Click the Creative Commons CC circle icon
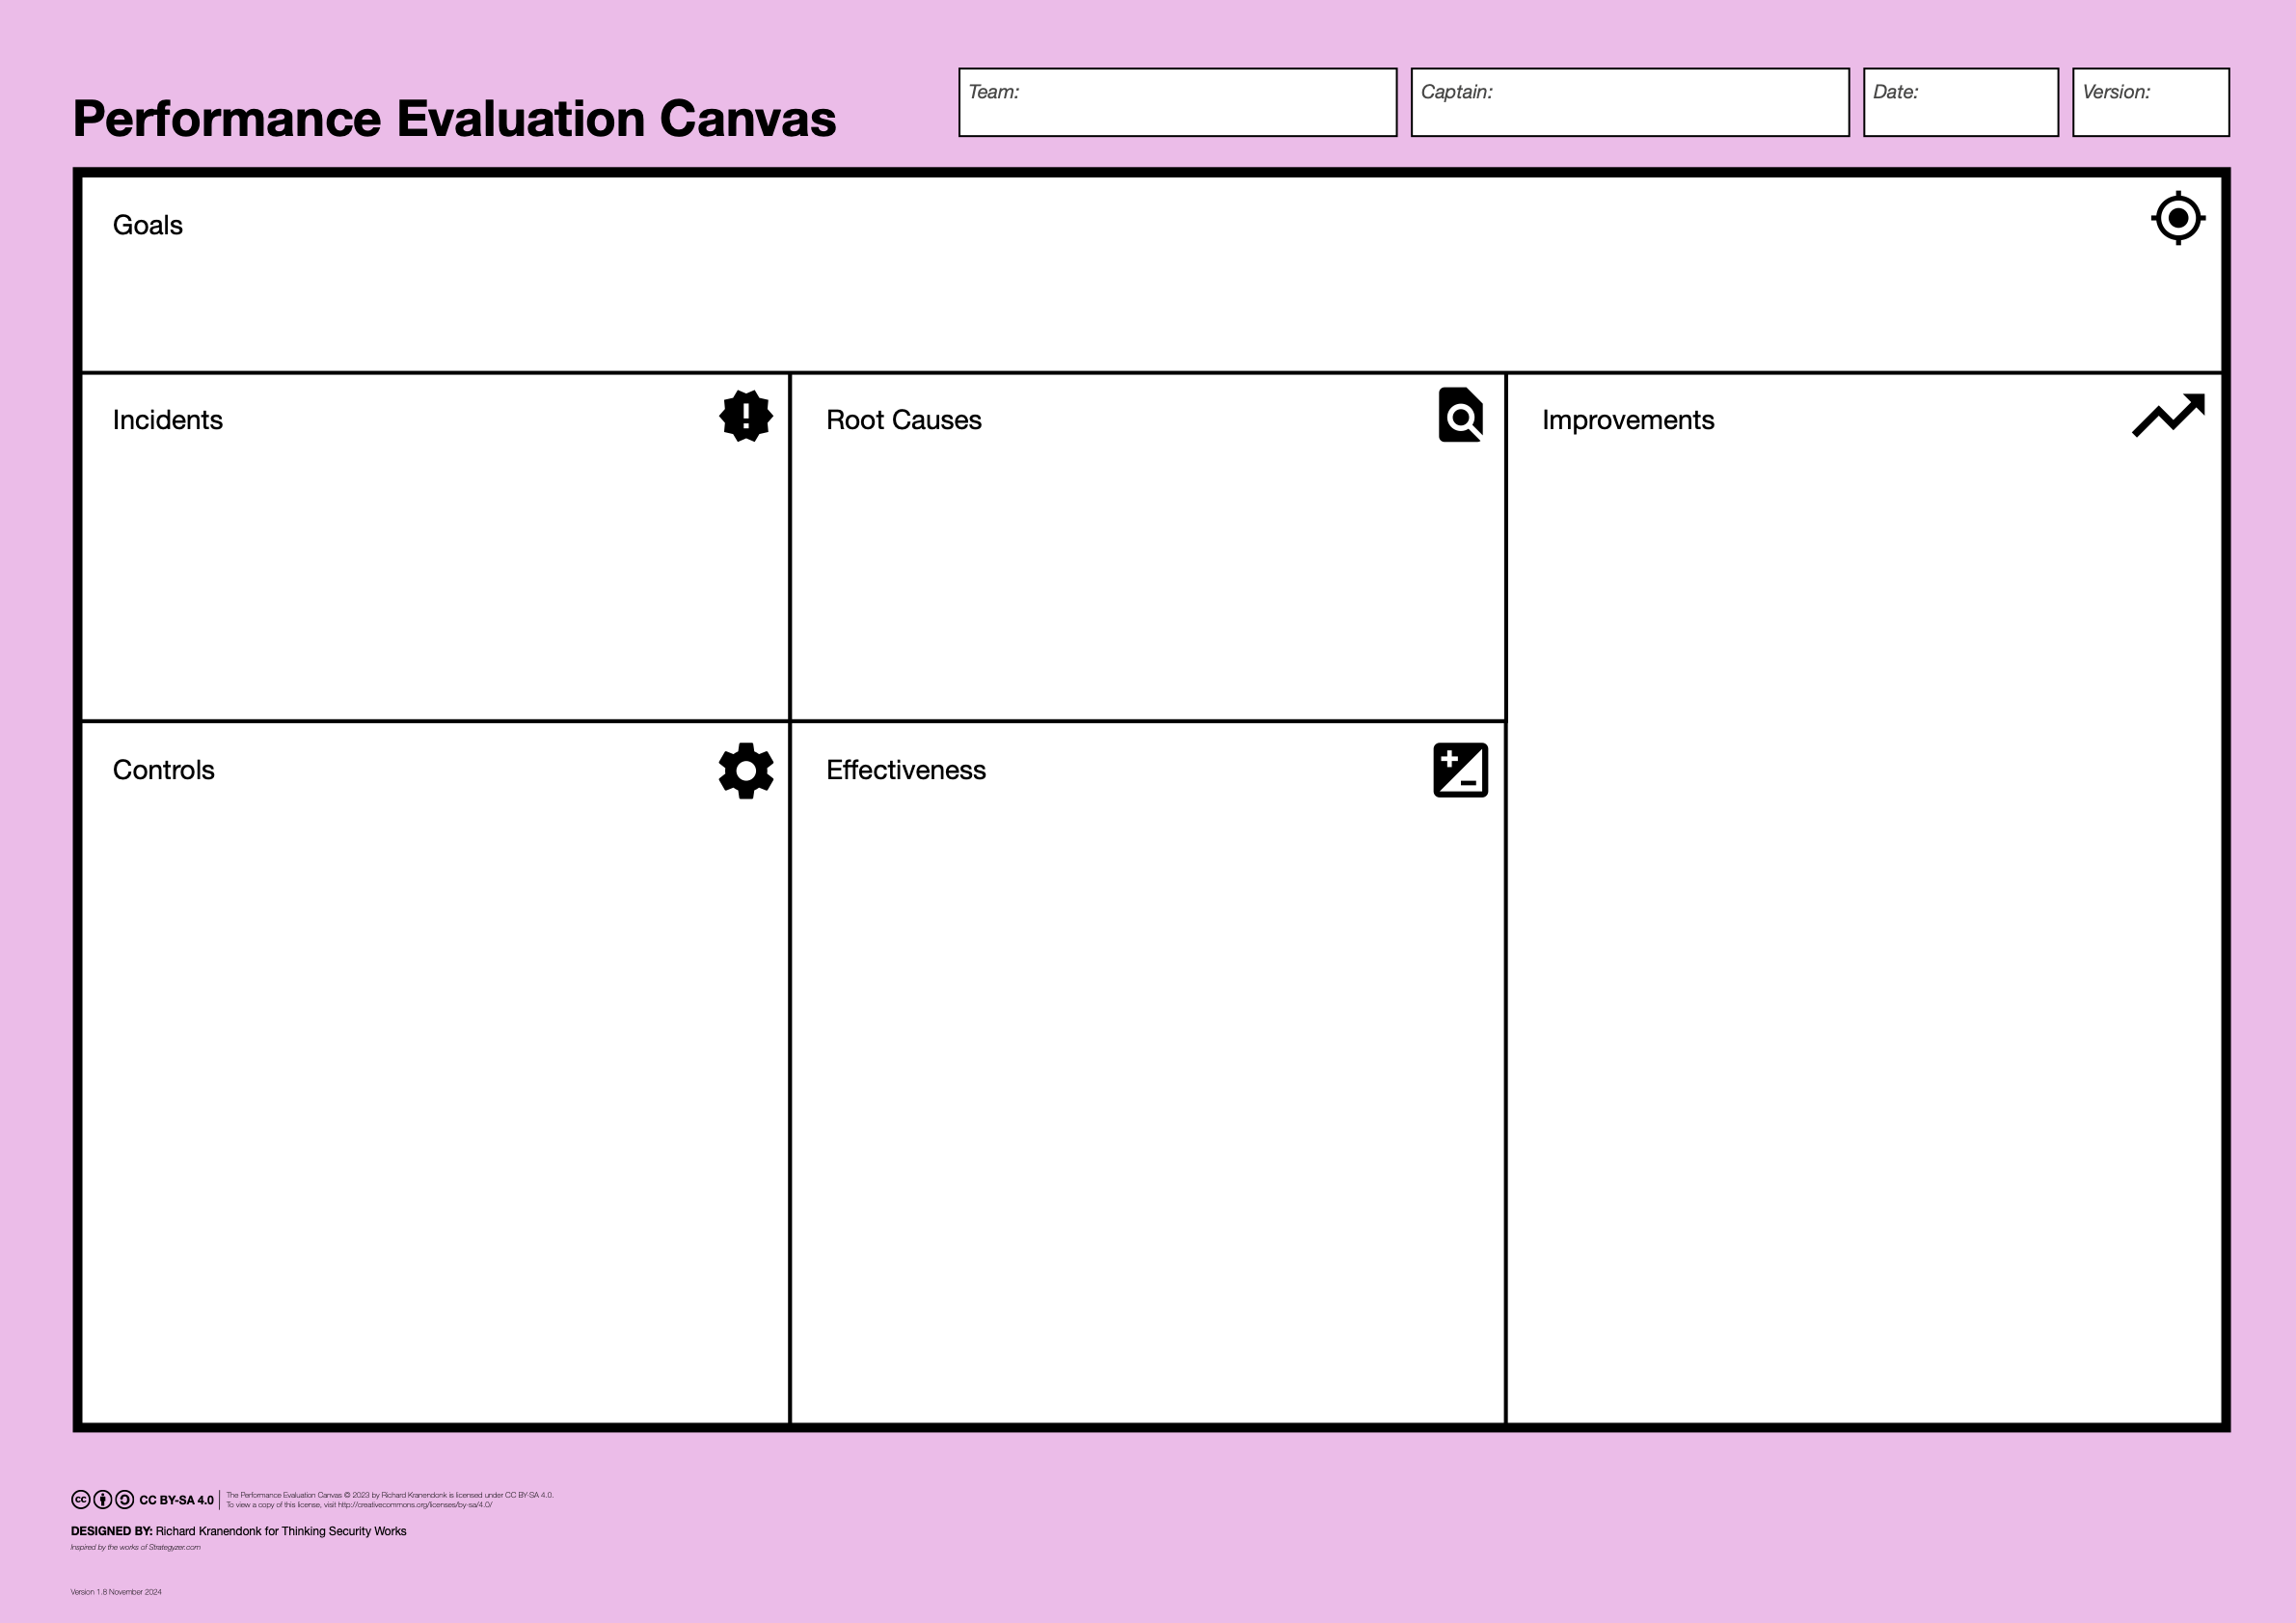The image size is (2296, 1623). pyautogui.click(x=81, y=1500)
